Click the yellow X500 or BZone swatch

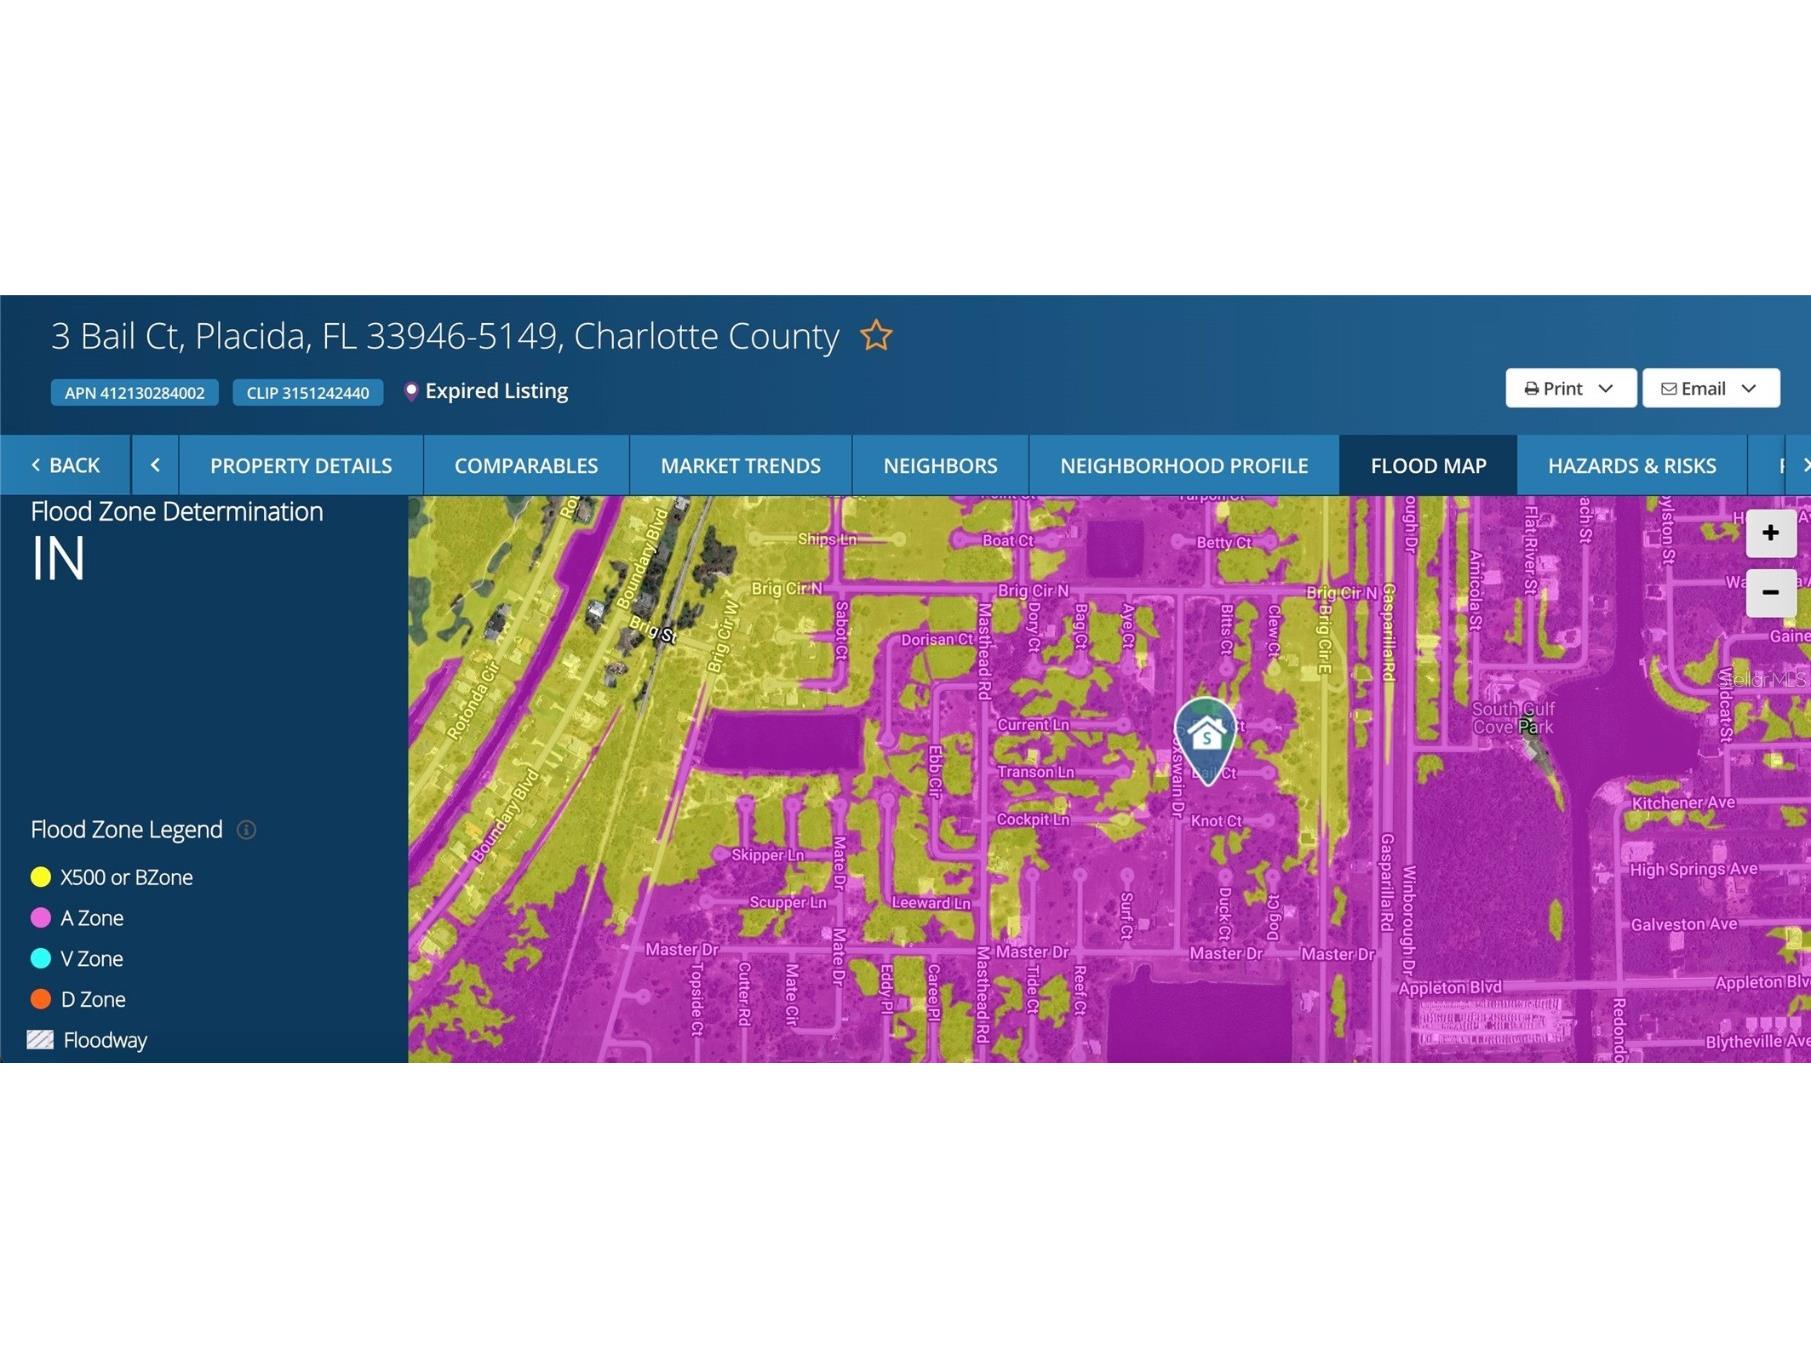click(x=41, y=878)
